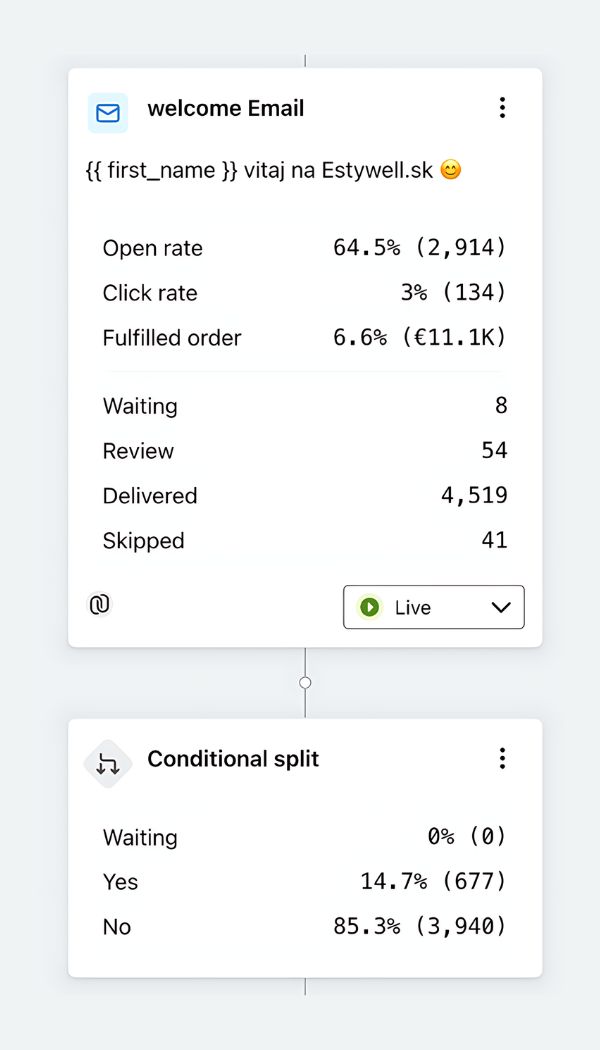
Task: Click the Conditional split branch icon
Action: pos(108,764)
